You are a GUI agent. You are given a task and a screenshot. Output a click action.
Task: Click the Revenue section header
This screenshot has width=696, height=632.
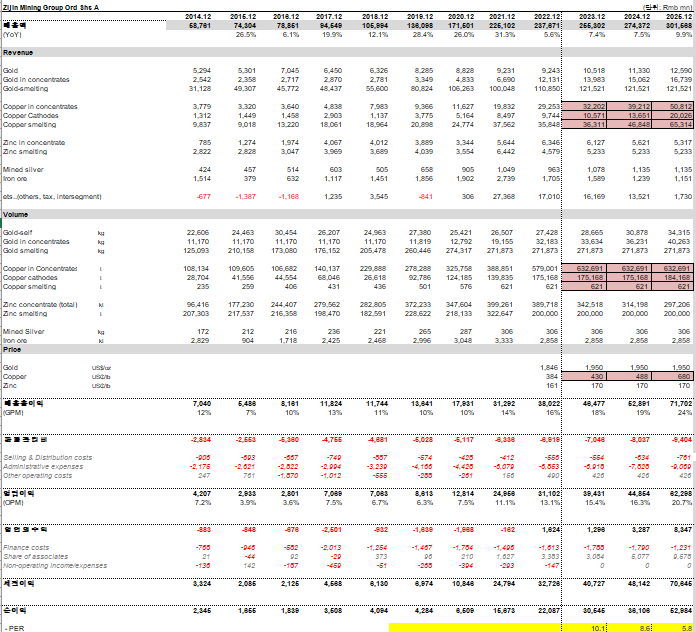click(18, 52)
